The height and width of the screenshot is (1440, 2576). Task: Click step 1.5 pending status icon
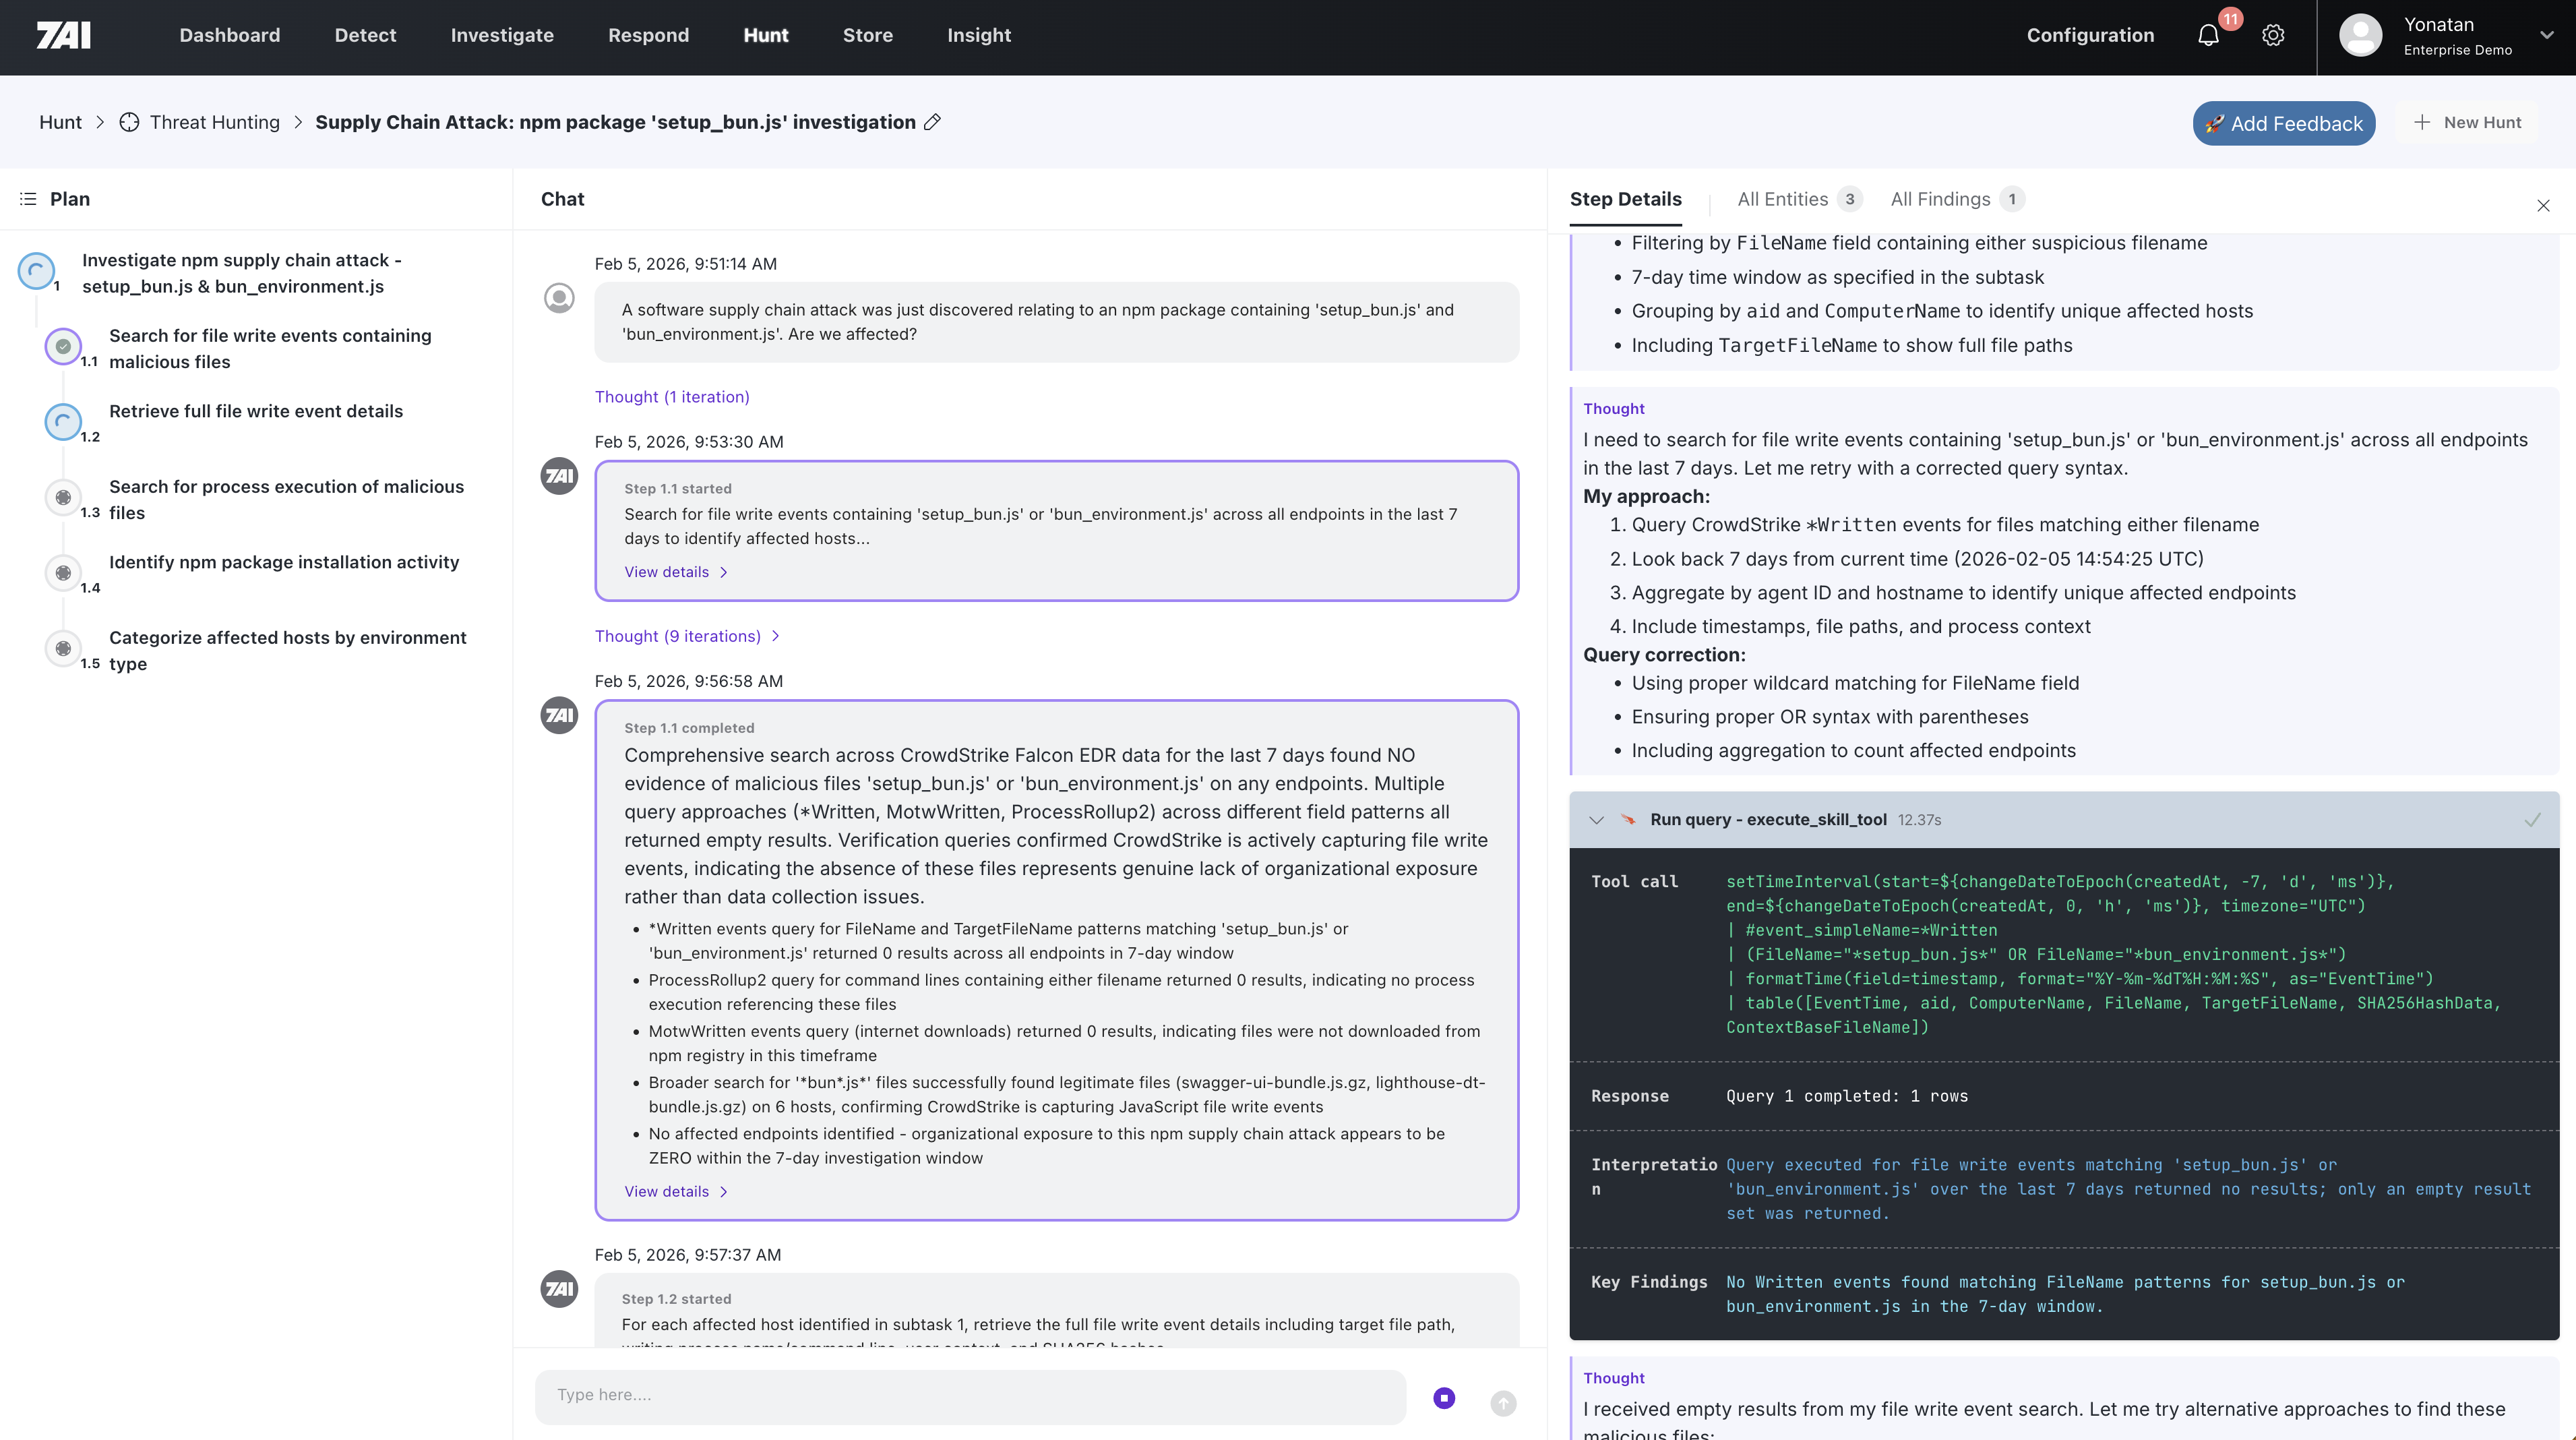tap(63, 648)
